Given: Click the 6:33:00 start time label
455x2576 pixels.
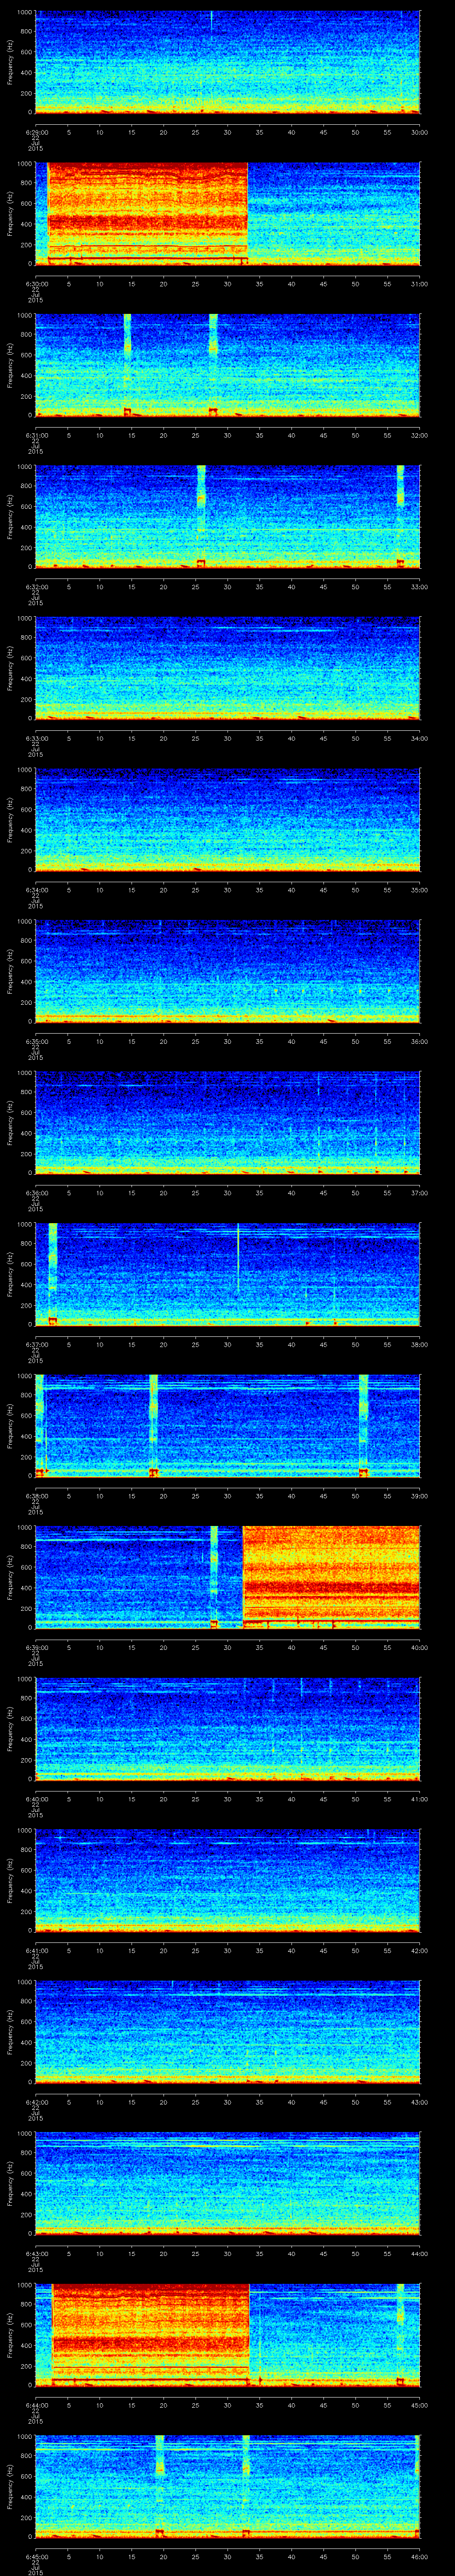Looking at the screenshot, I should 35,738.
